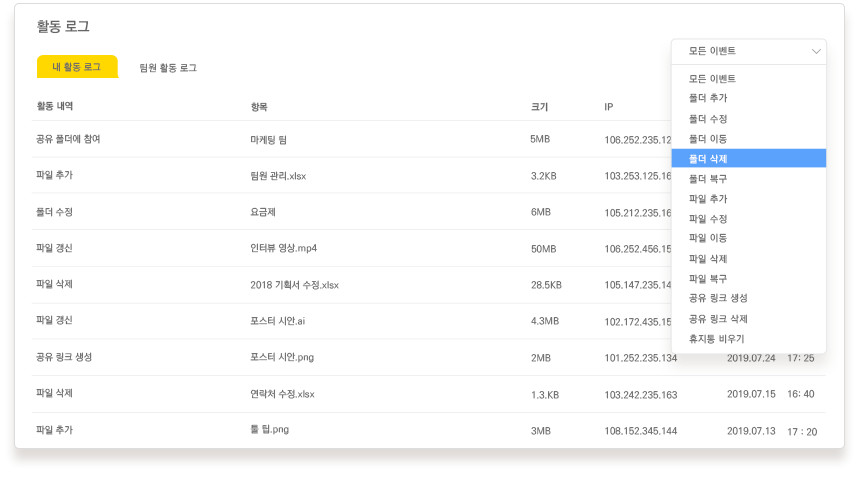Click the 팀원 관리.xlsx file entry
The height and width of the screenshot is (480, 863).
279,175
